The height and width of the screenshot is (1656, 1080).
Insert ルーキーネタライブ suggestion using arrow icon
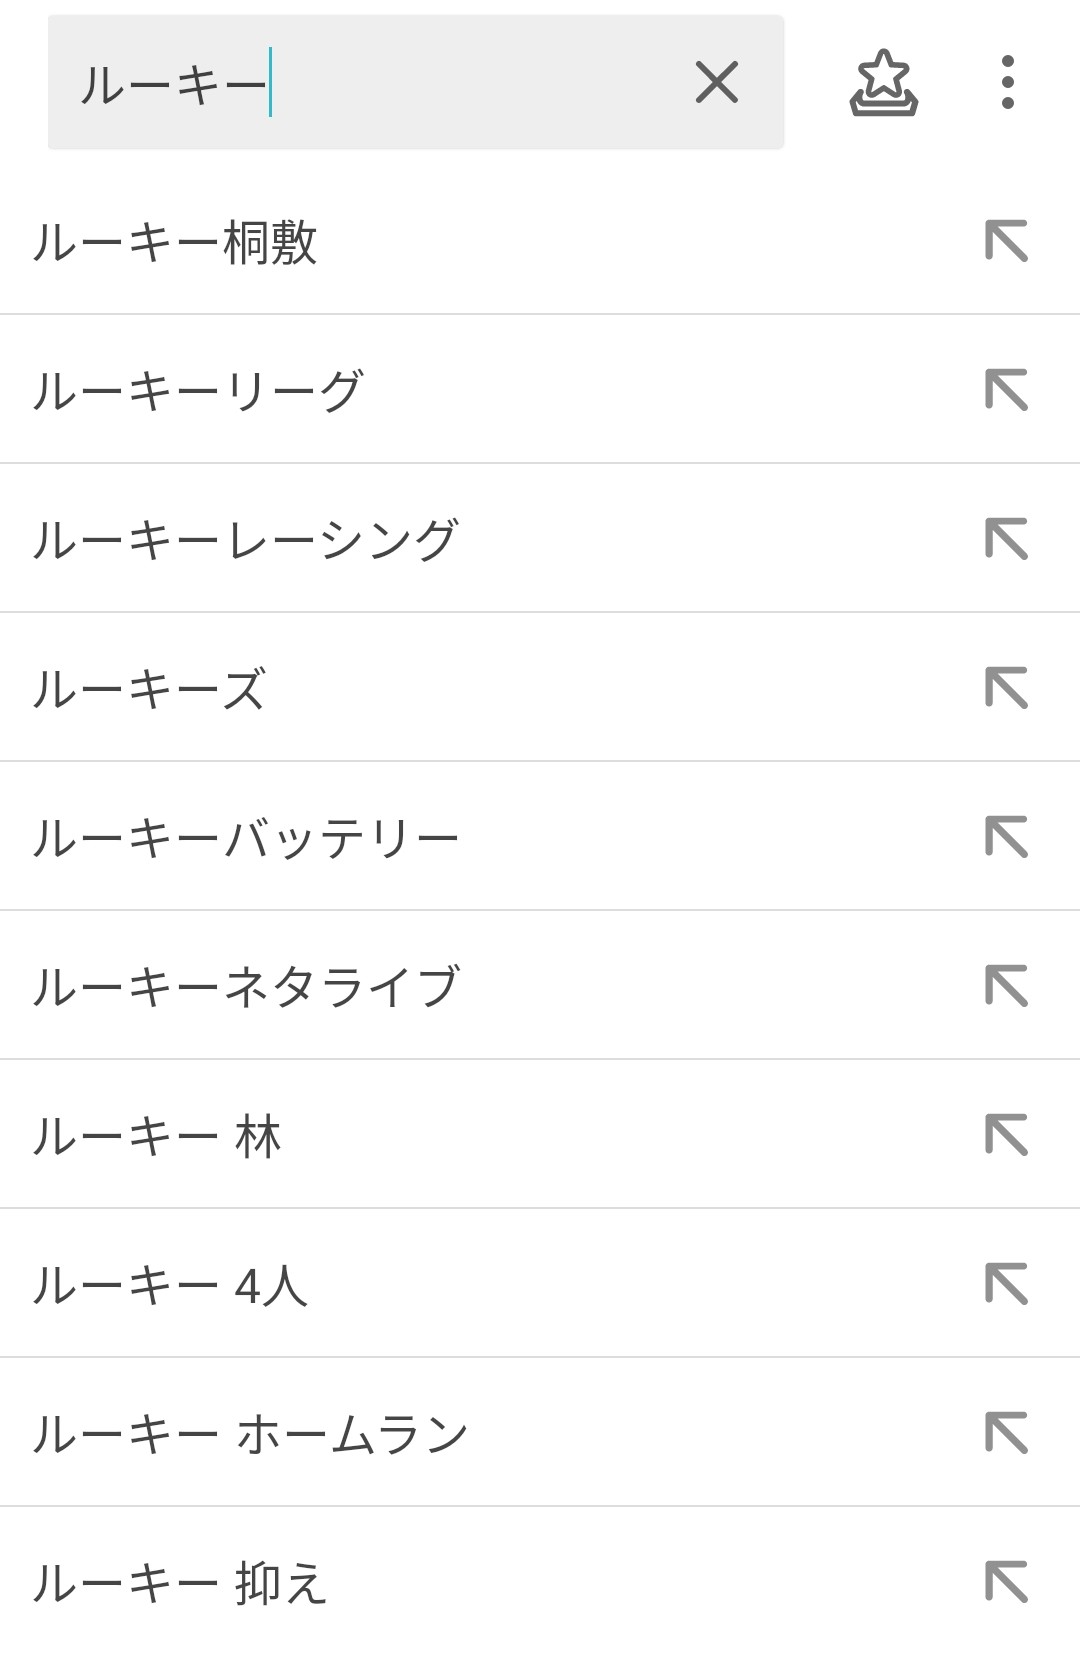(1006, 986)
